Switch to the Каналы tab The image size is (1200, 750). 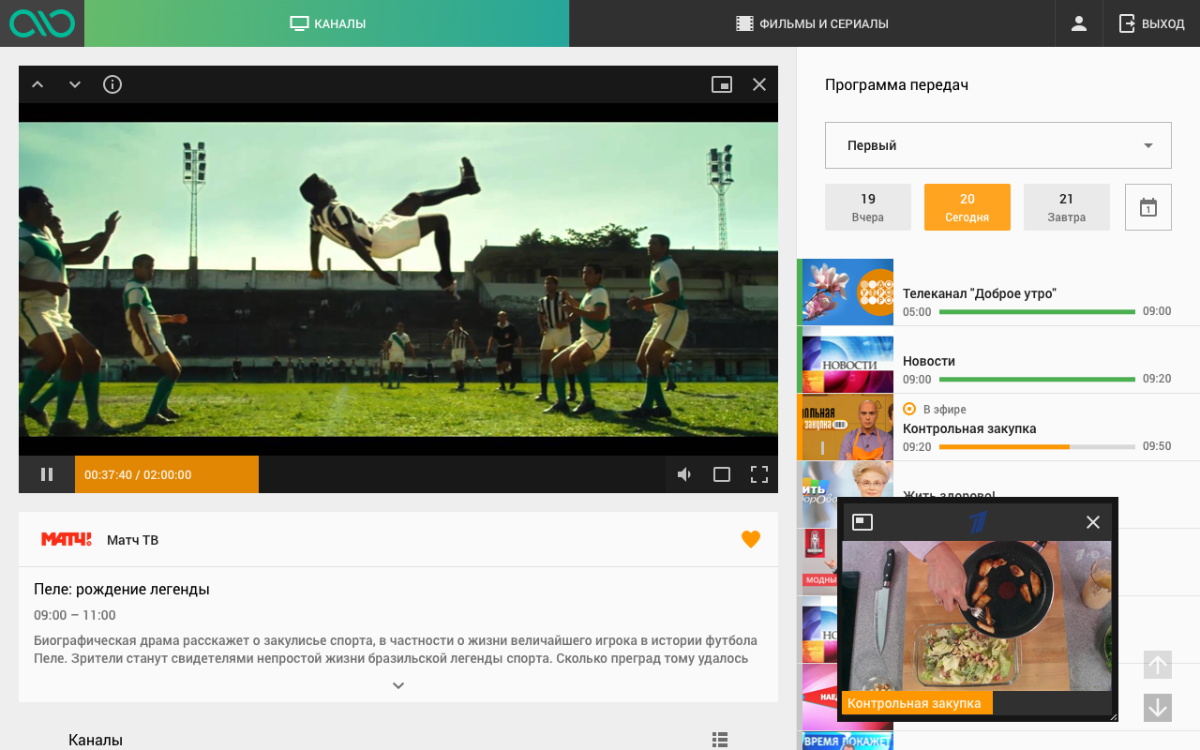[x=327, y=23]
